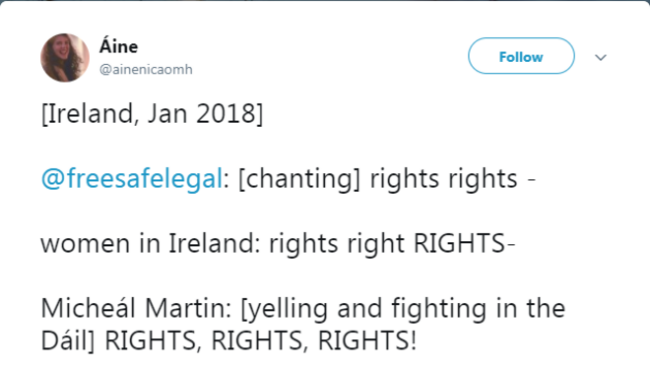Click "[yelling and fighting in the" text
The image size is (650, 367).
click(x=403, y=309)
